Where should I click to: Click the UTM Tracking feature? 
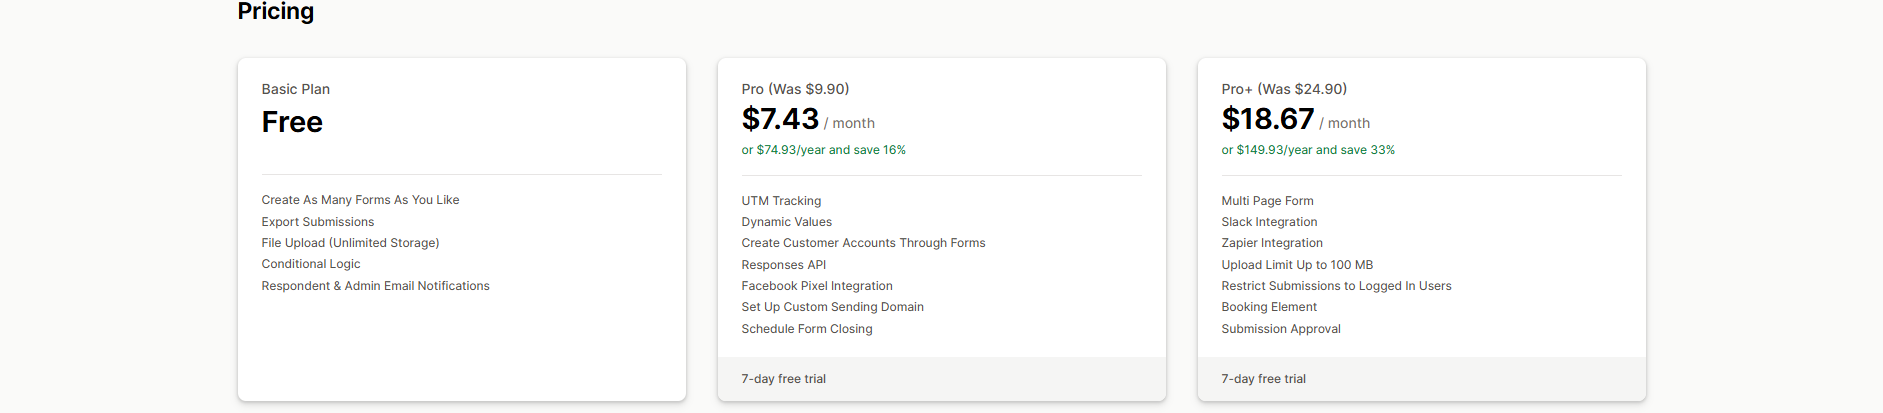click(781, 201)
